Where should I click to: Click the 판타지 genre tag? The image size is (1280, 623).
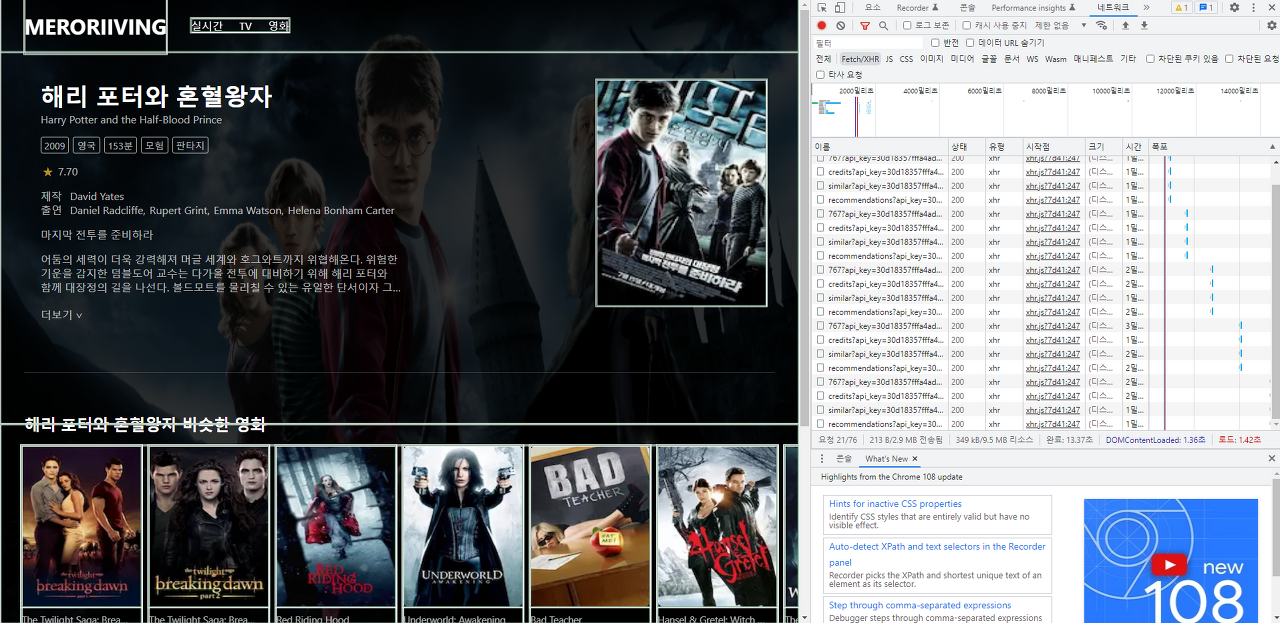189,145
